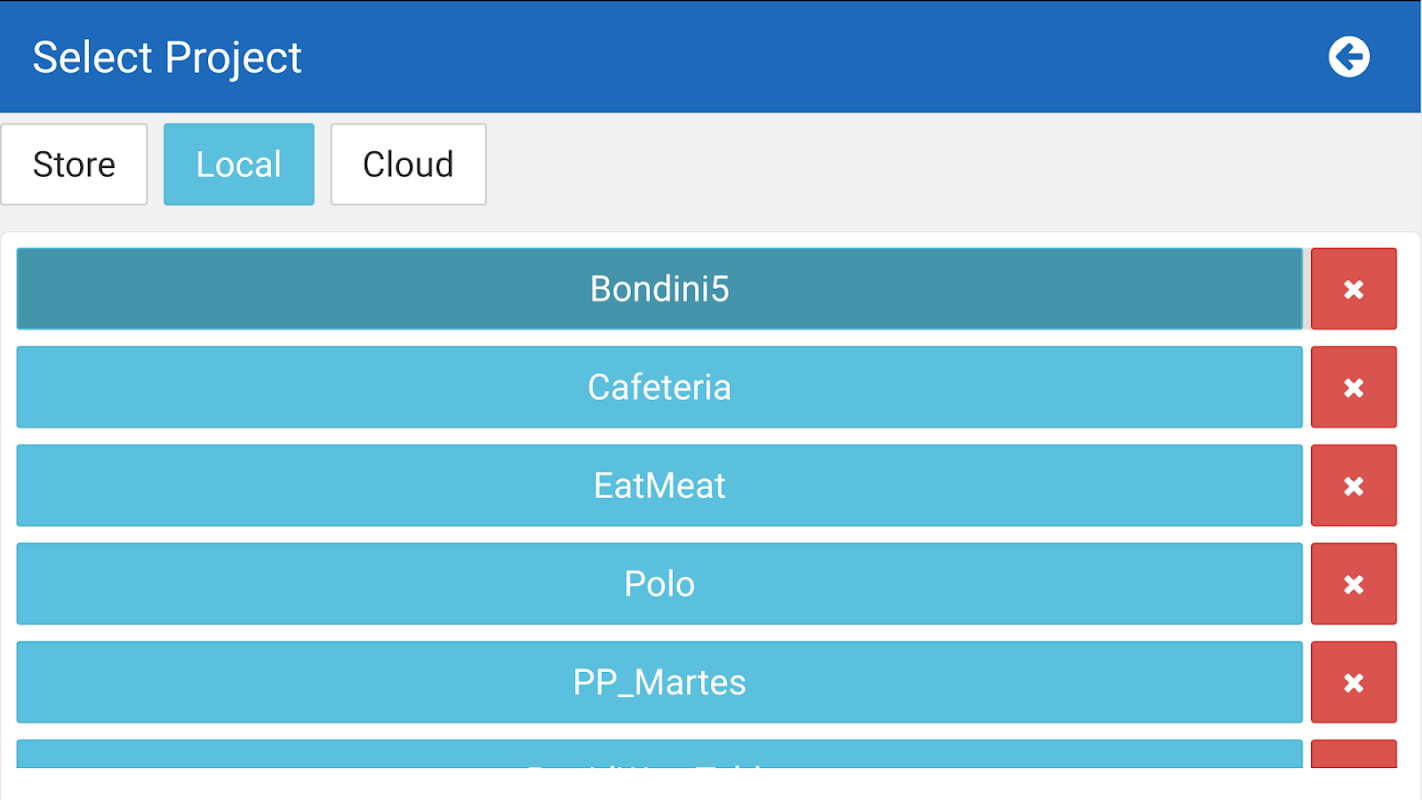Open the Bondini5 project
Viewport: 1422px width, 800px height.
[659, 289]
